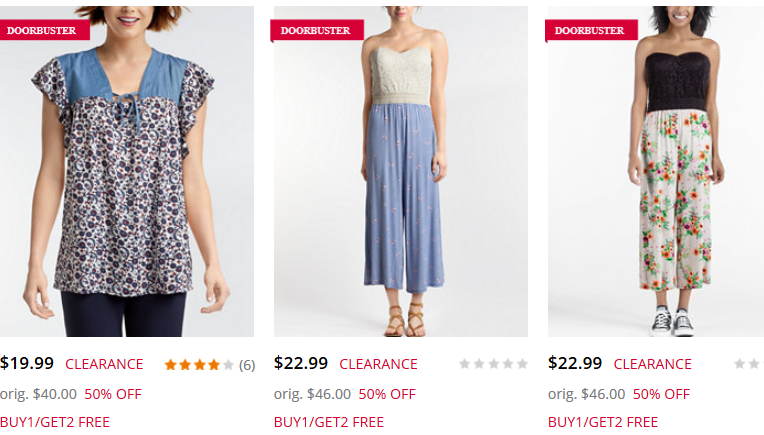Image resolution: width=764 pixels, height=435 pixels.
Task: Click the Doorbuster badge on the floral jumpsuit
Action: pos(589,30)
